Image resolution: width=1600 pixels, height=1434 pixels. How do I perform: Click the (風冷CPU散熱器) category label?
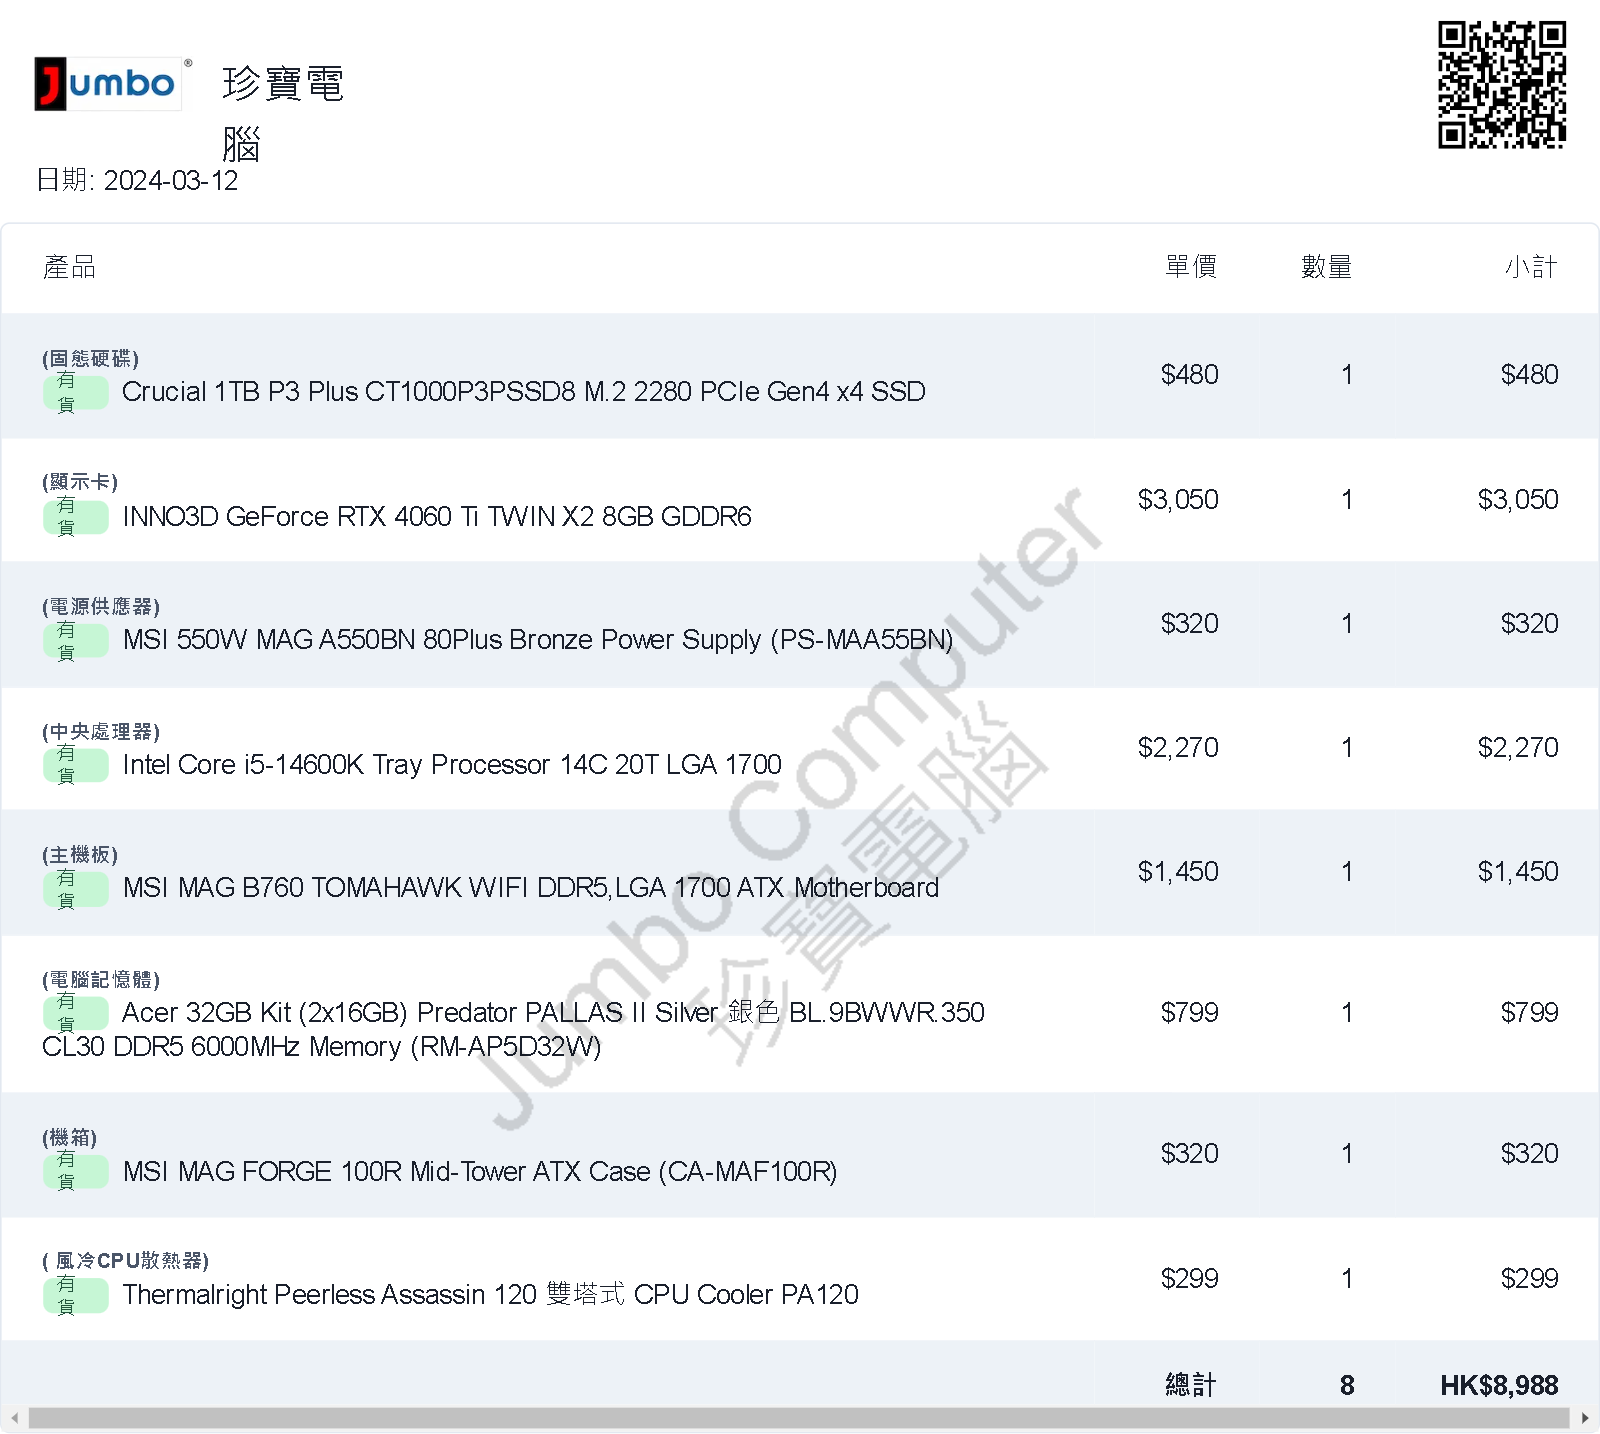tap(126, 1261)
